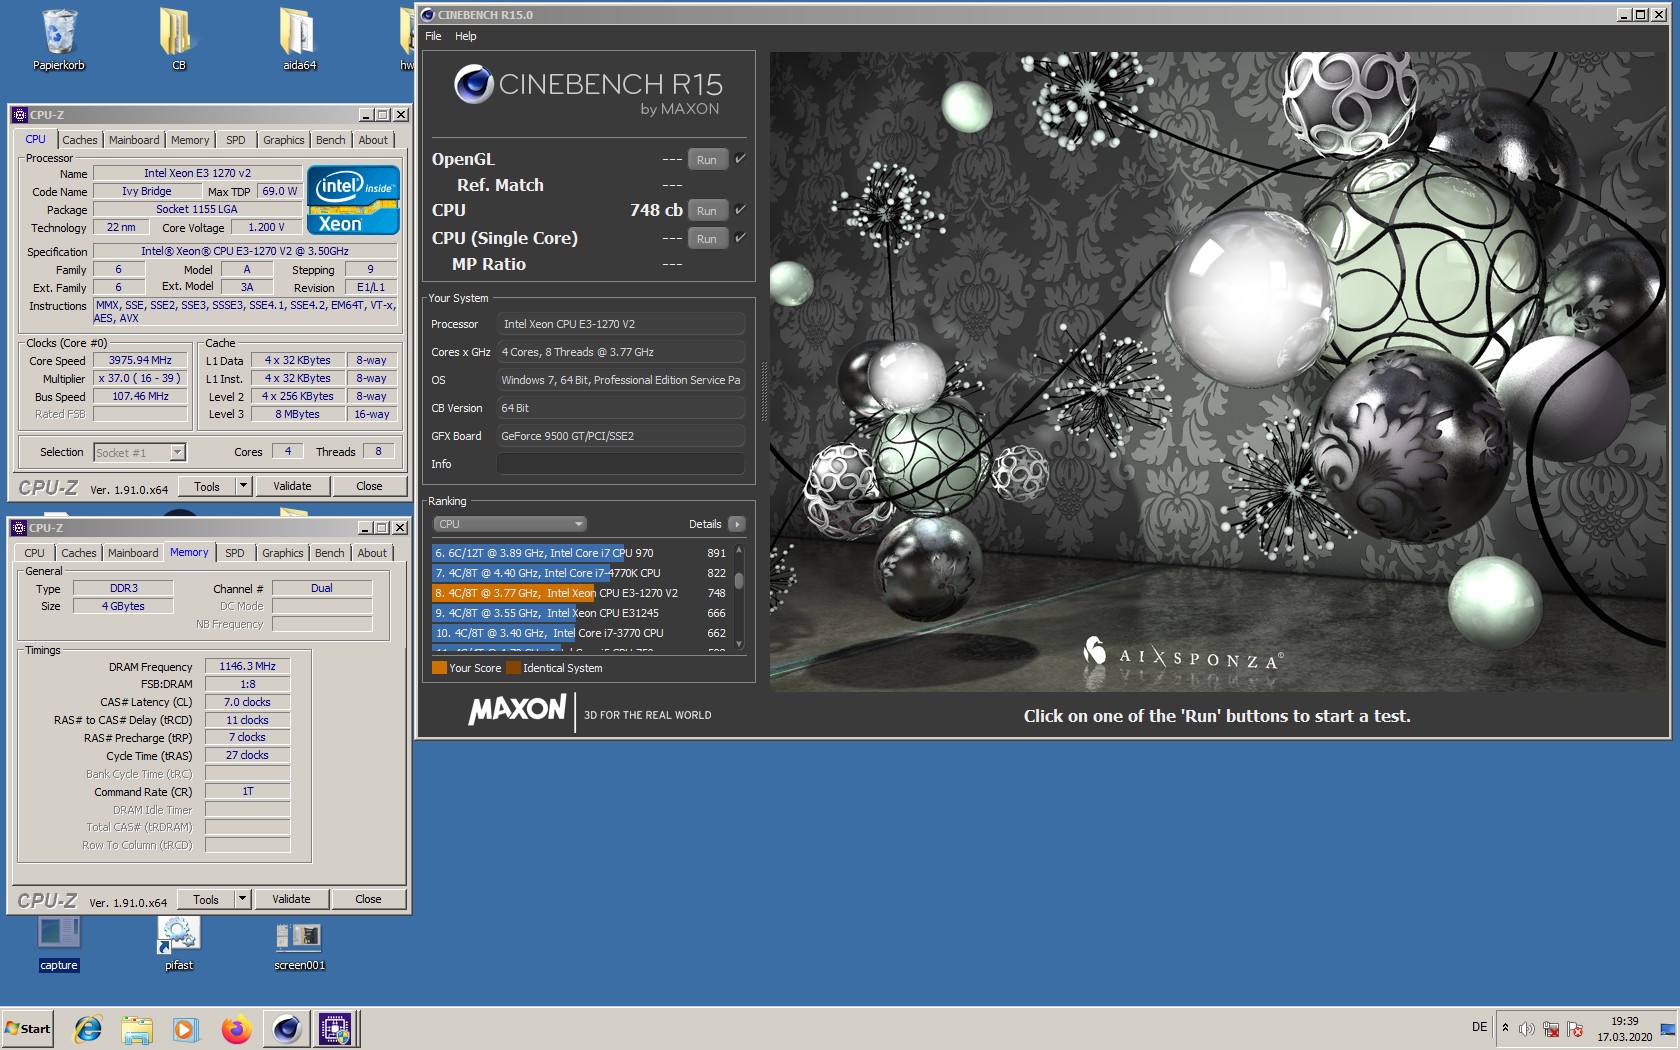Image resolution: width=1680 pixels, height=1050 pixels.
Task: Toggle the OpenGL test checkmark
Action: (740, 158)
